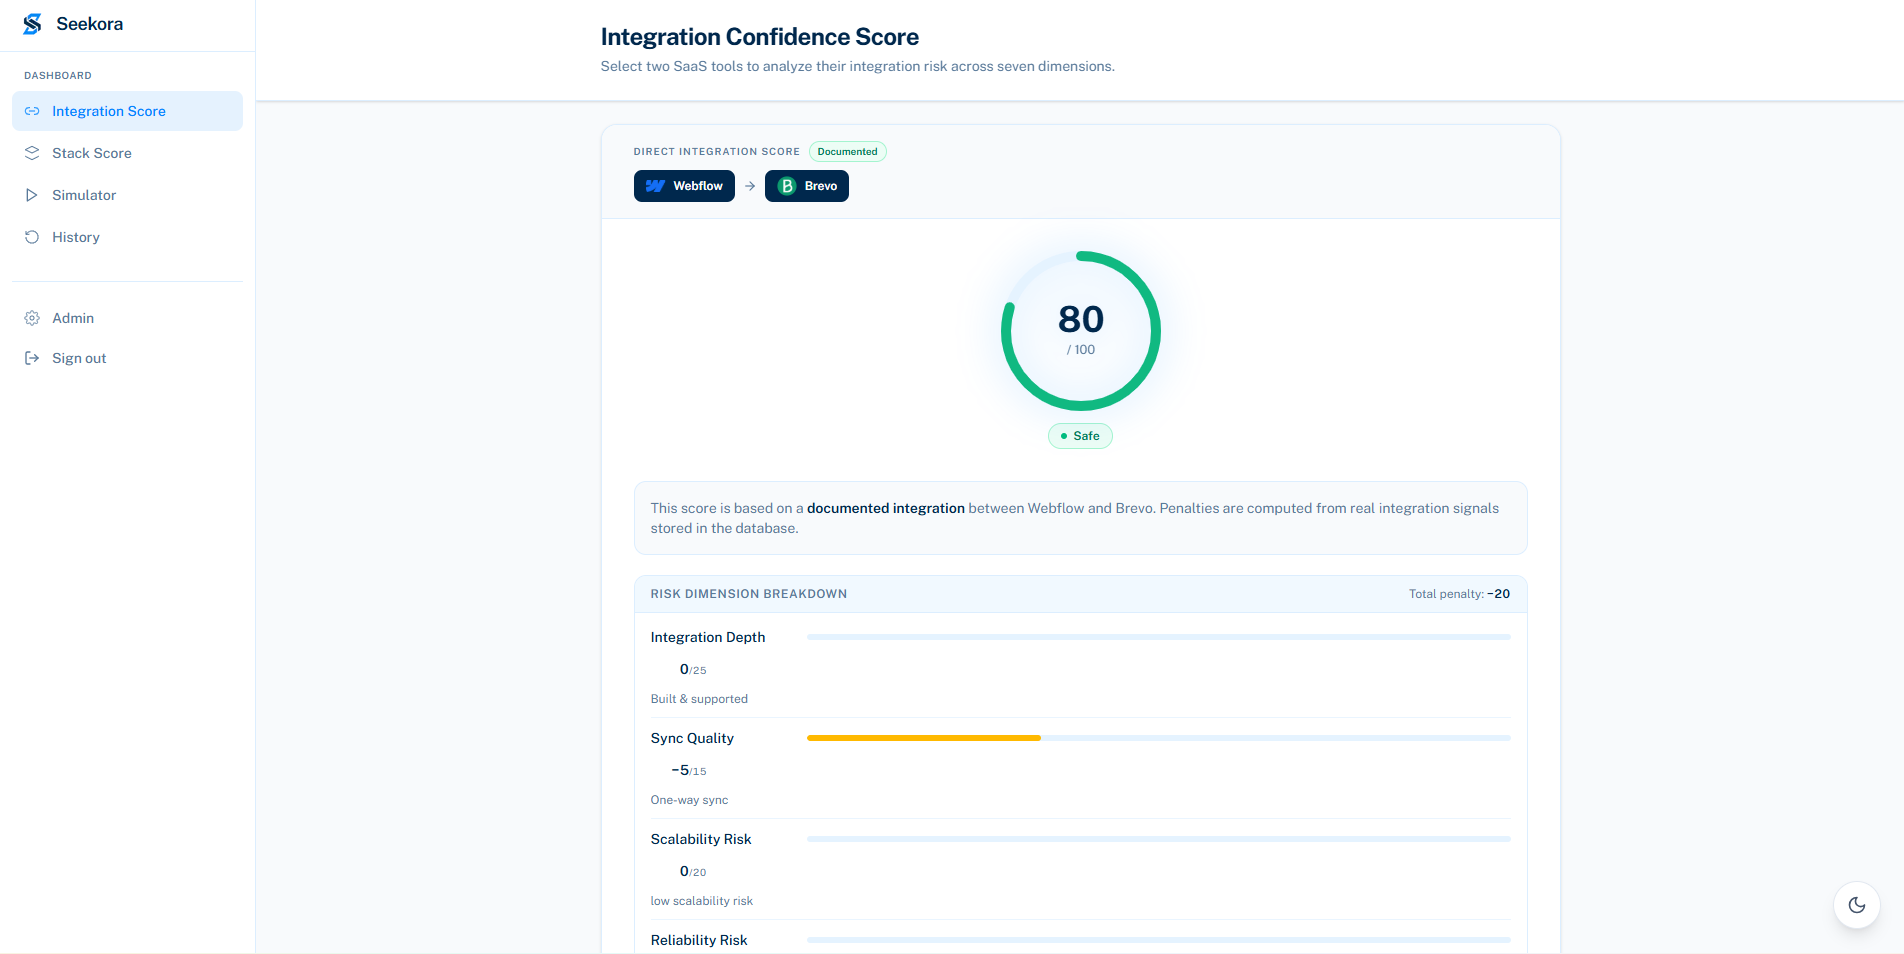Click the Scalability Risk progress bar
The image size is (1904, 954).
pos(1158,839)
